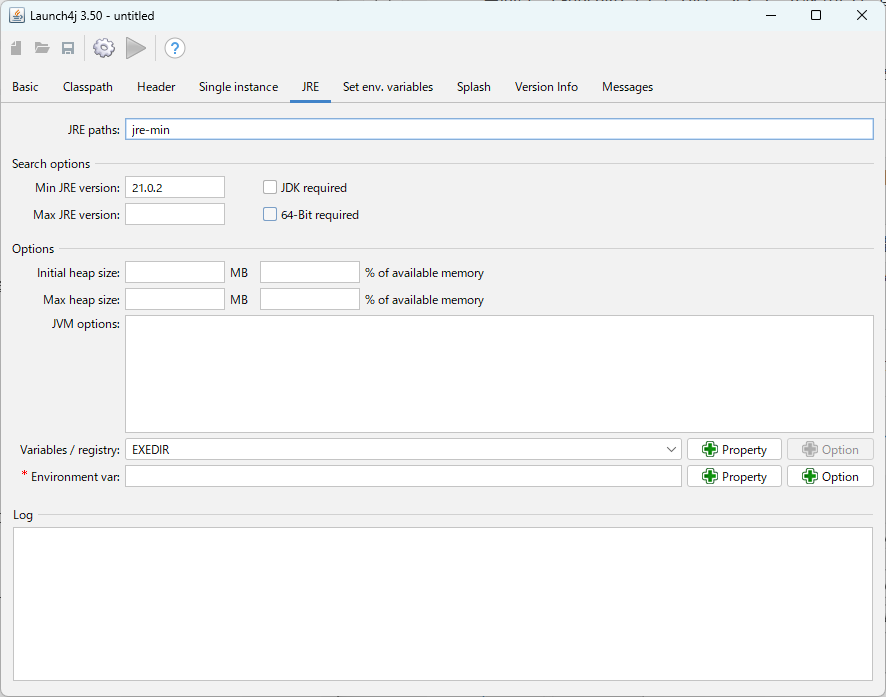Enable the JDK required checkbox

270,187
